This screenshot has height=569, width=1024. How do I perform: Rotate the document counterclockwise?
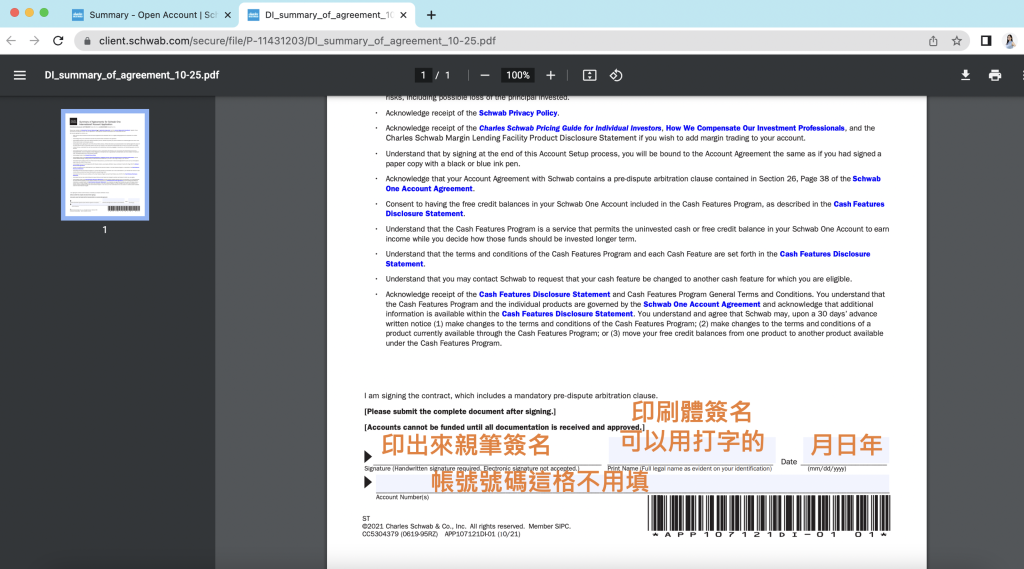(x=616, y=75)
